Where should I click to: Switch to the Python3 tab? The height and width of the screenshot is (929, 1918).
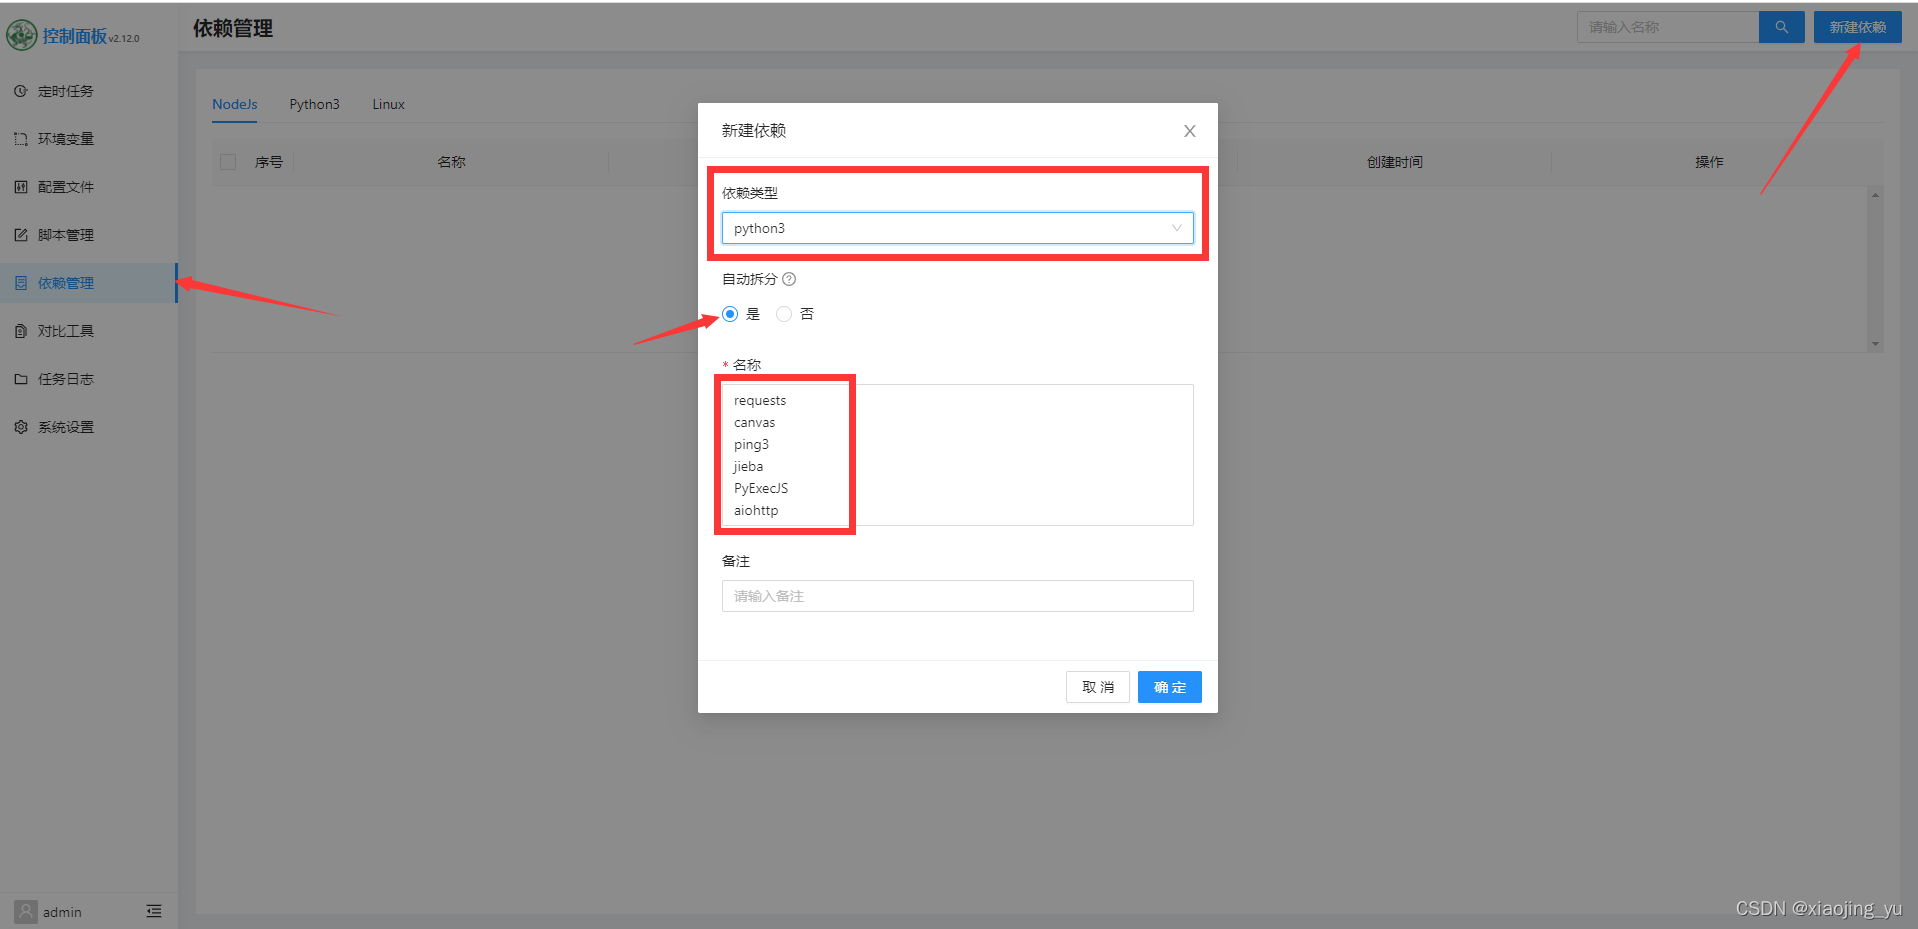click(314, 104)
